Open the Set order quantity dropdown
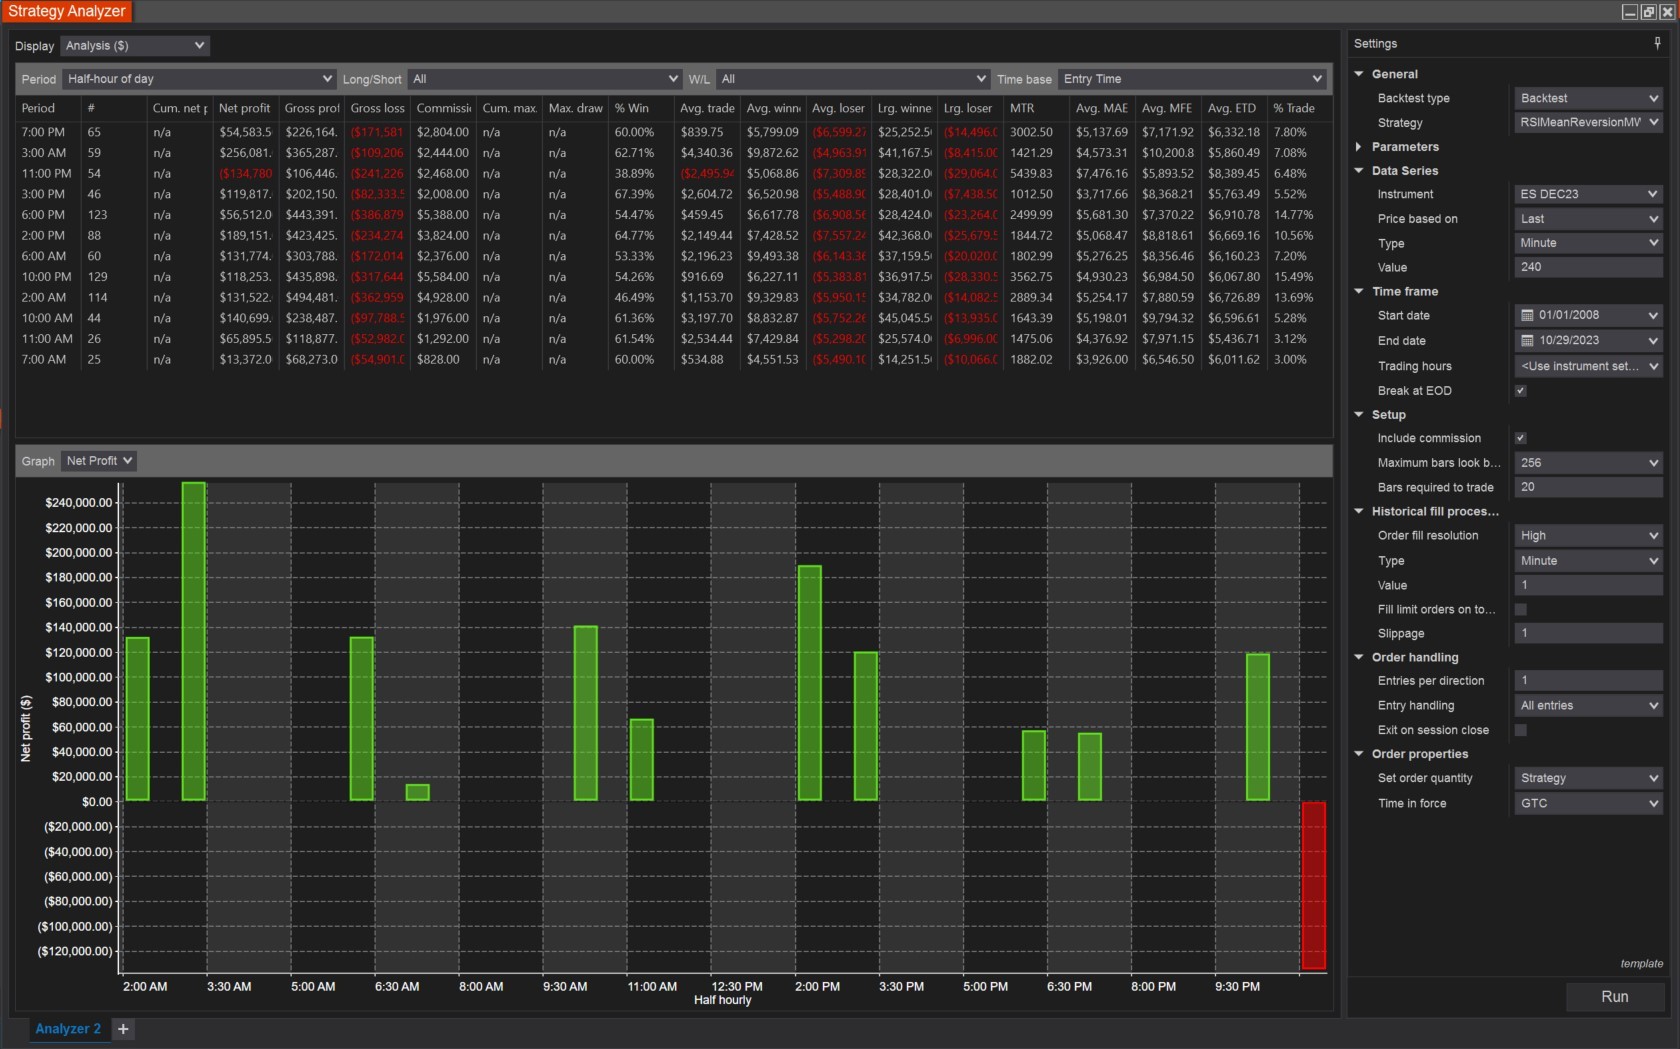This screenshot has height=1049, width=1680. [x=1589, y=778]
